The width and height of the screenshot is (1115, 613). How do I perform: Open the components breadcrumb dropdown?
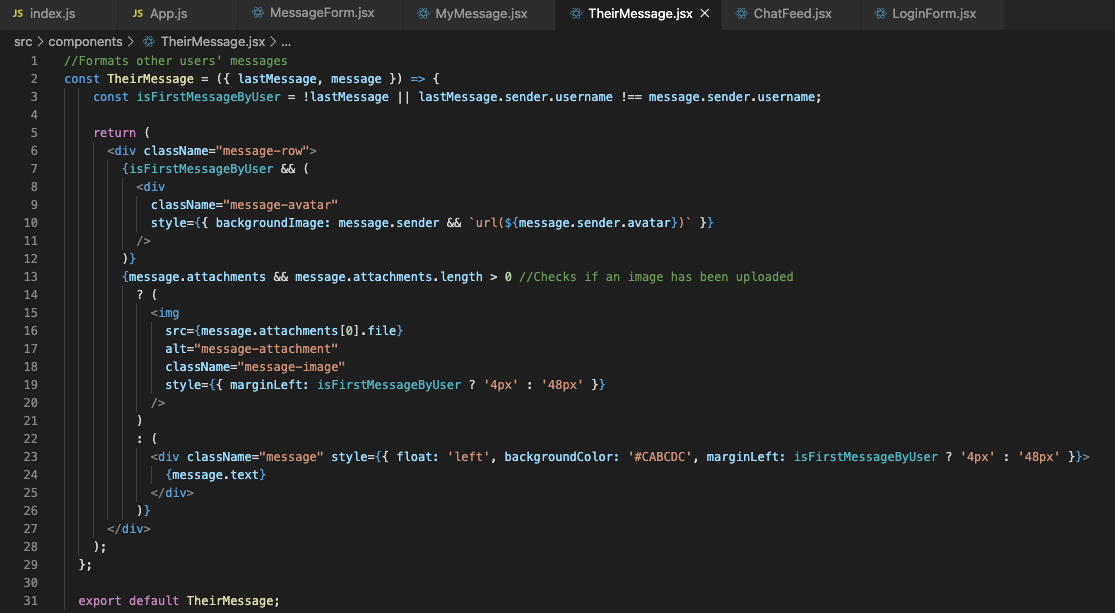(x=86, y=42)
